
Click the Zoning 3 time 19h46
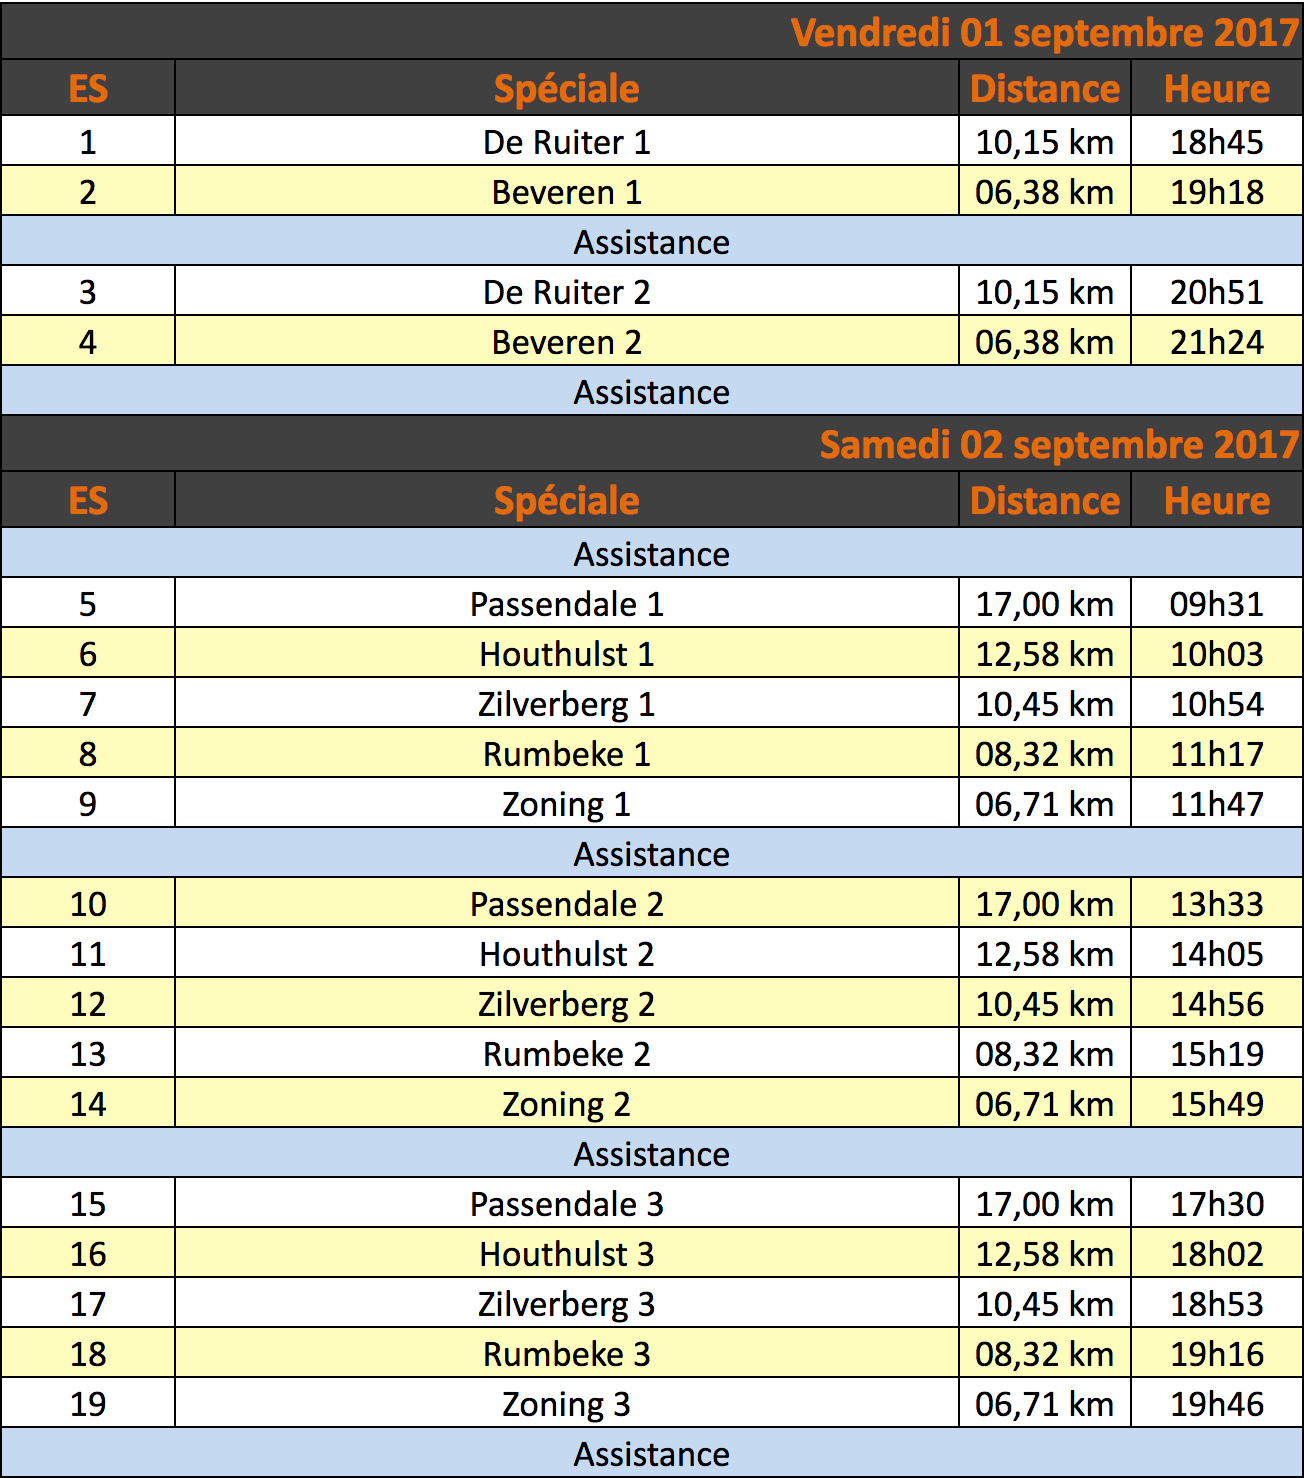point(1217,1403)
